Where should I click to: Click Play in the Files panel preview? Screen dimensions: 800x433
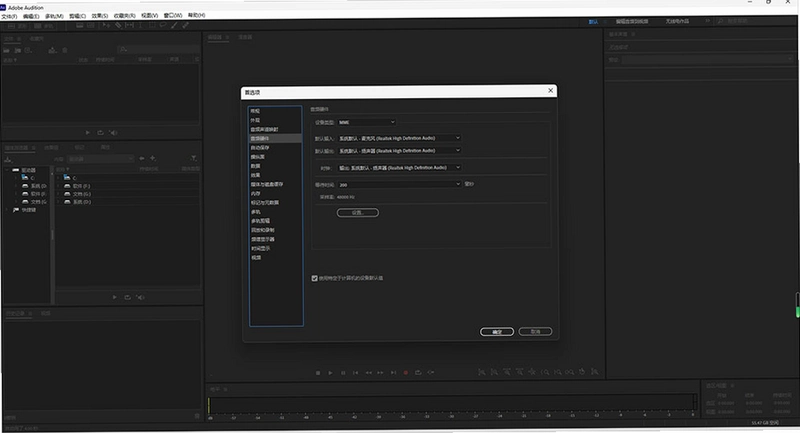88,133
